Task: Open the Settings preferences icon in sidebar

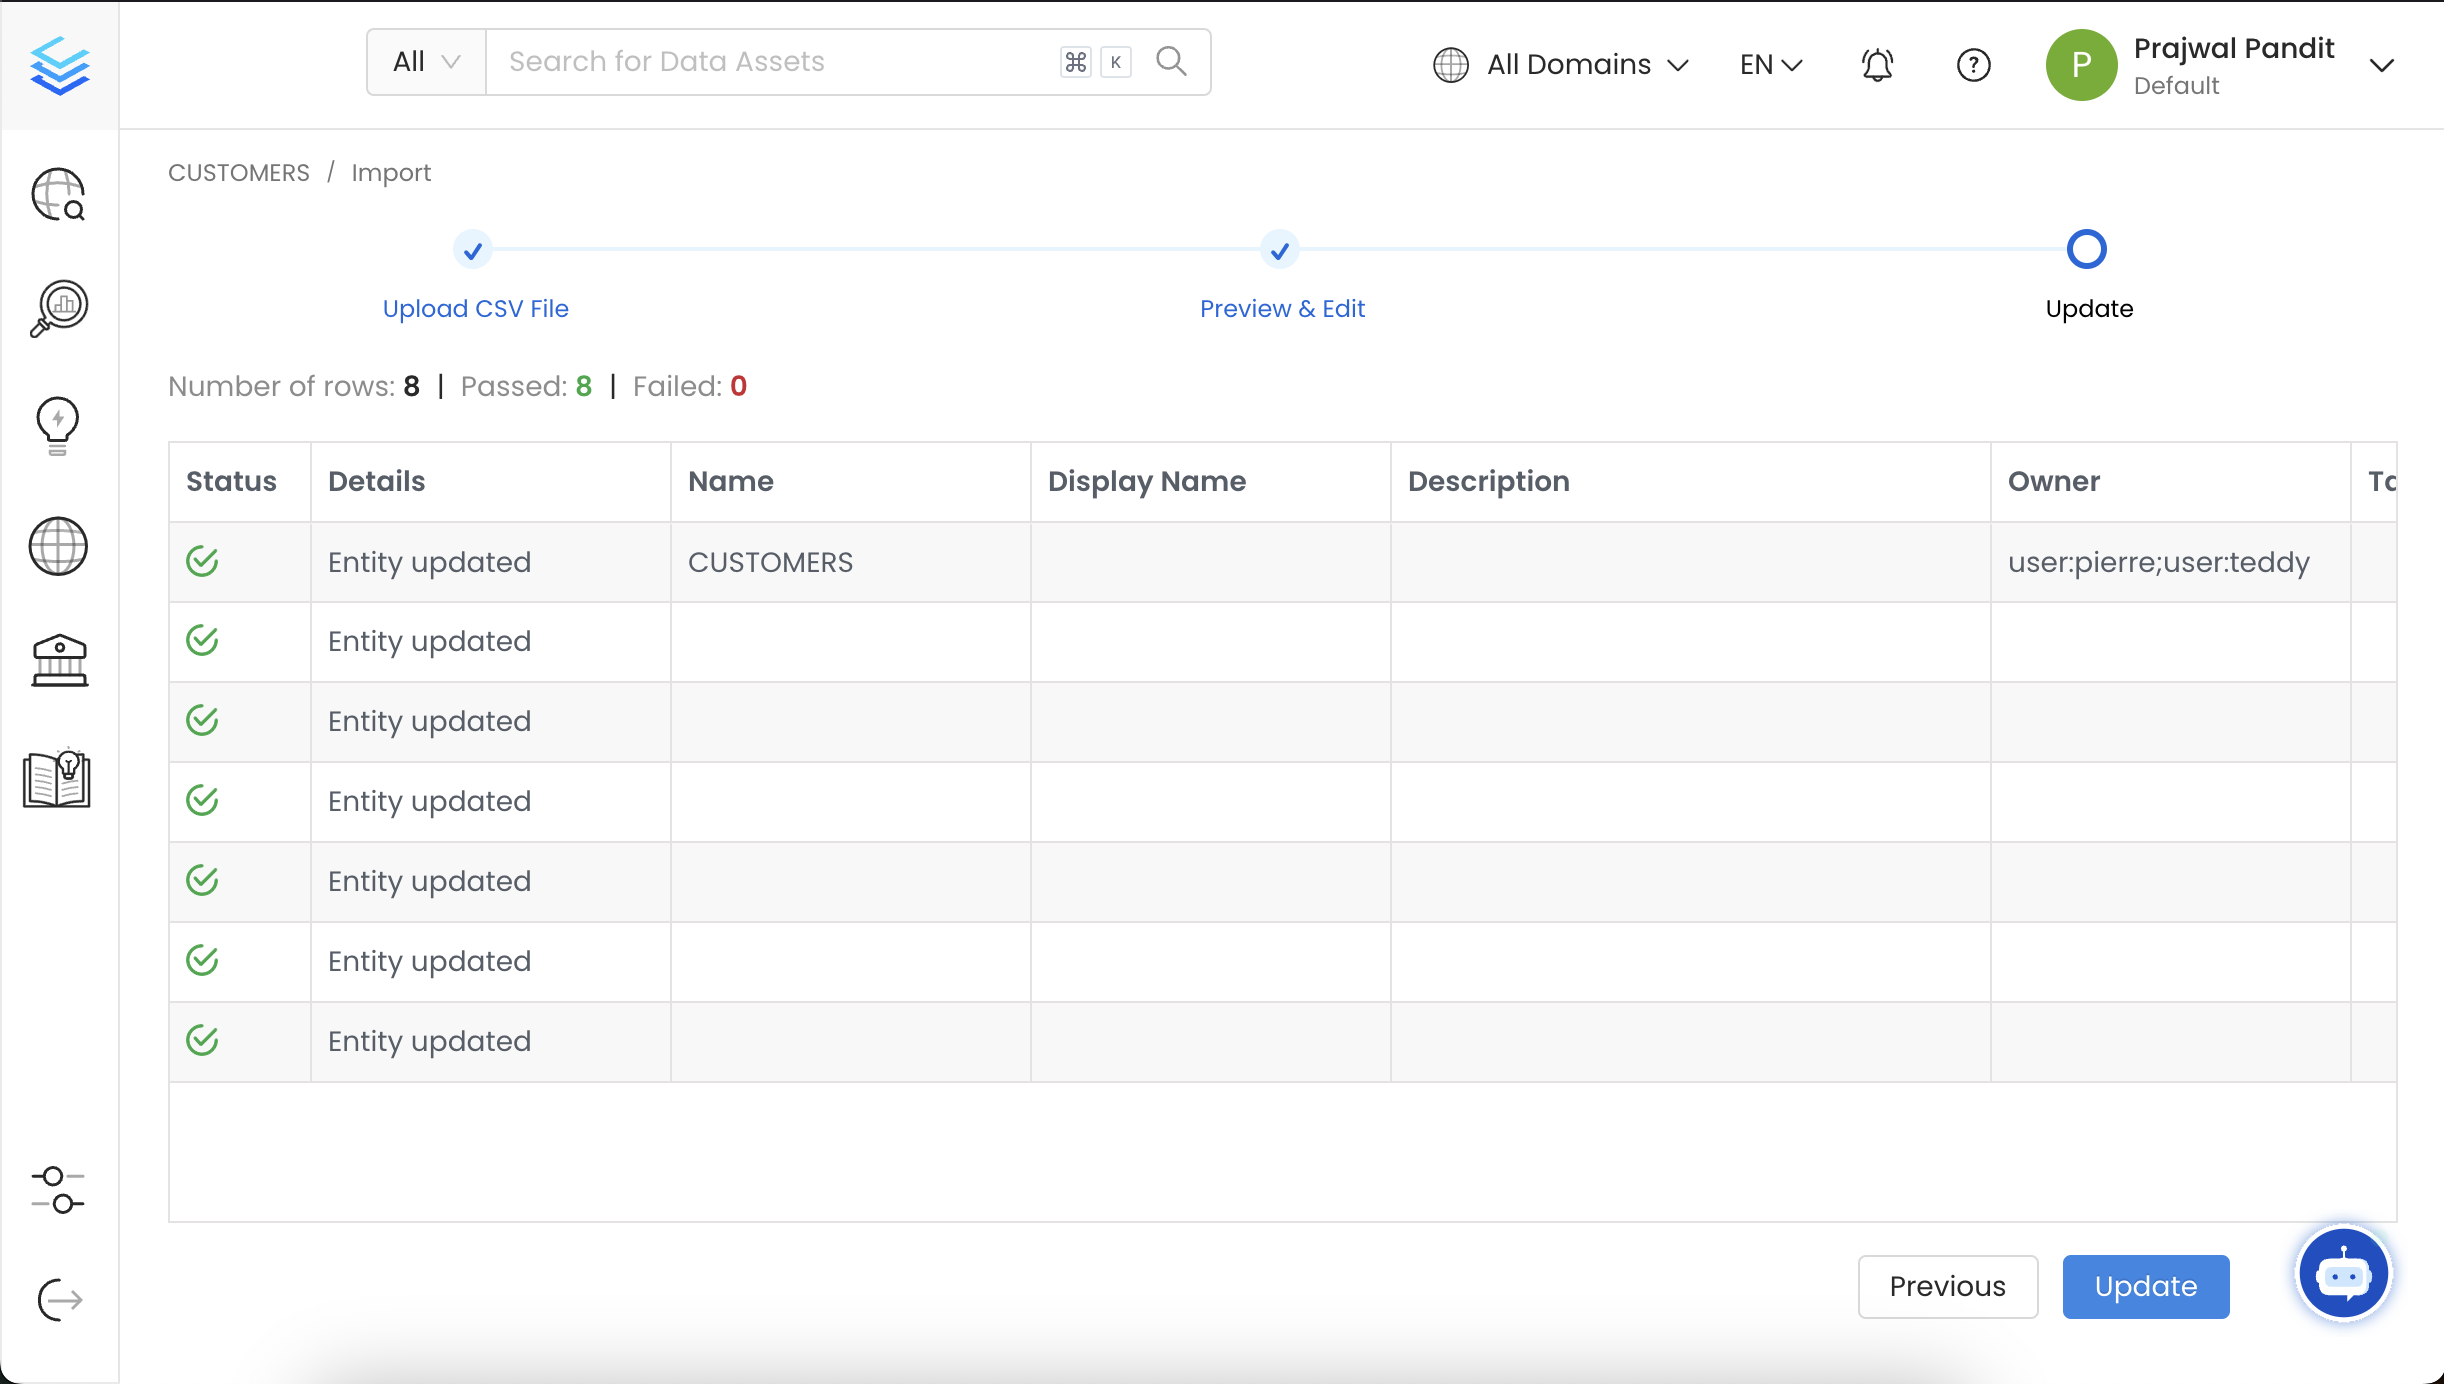Action: pyautogui.click(x=57, y=1191)
